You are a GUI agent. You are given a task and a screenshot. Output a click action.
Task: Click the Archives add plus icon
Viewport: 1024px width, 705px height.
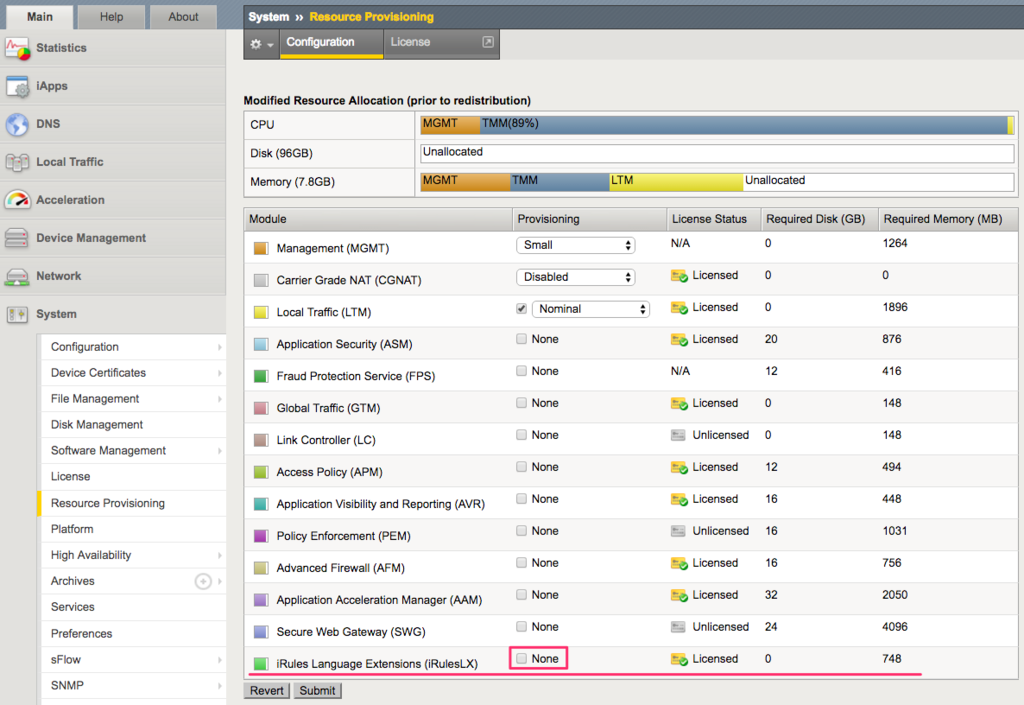click(203, 581)
